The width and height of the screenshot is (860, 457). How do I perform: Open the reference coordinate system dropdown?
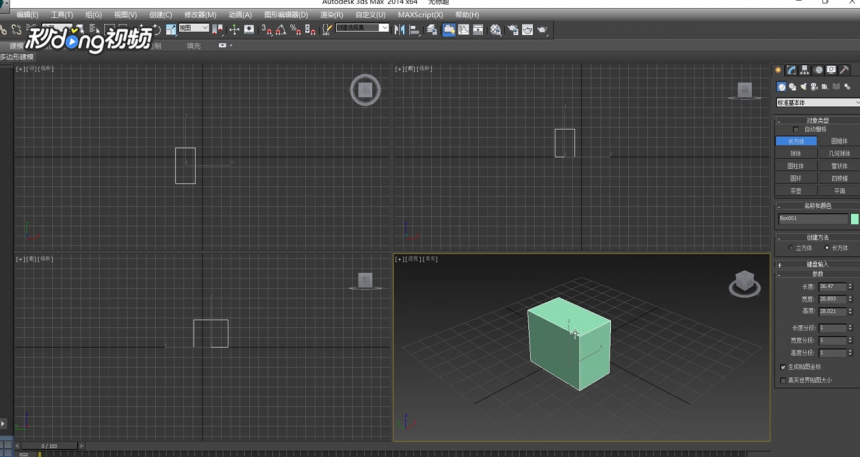pos(194,28)
